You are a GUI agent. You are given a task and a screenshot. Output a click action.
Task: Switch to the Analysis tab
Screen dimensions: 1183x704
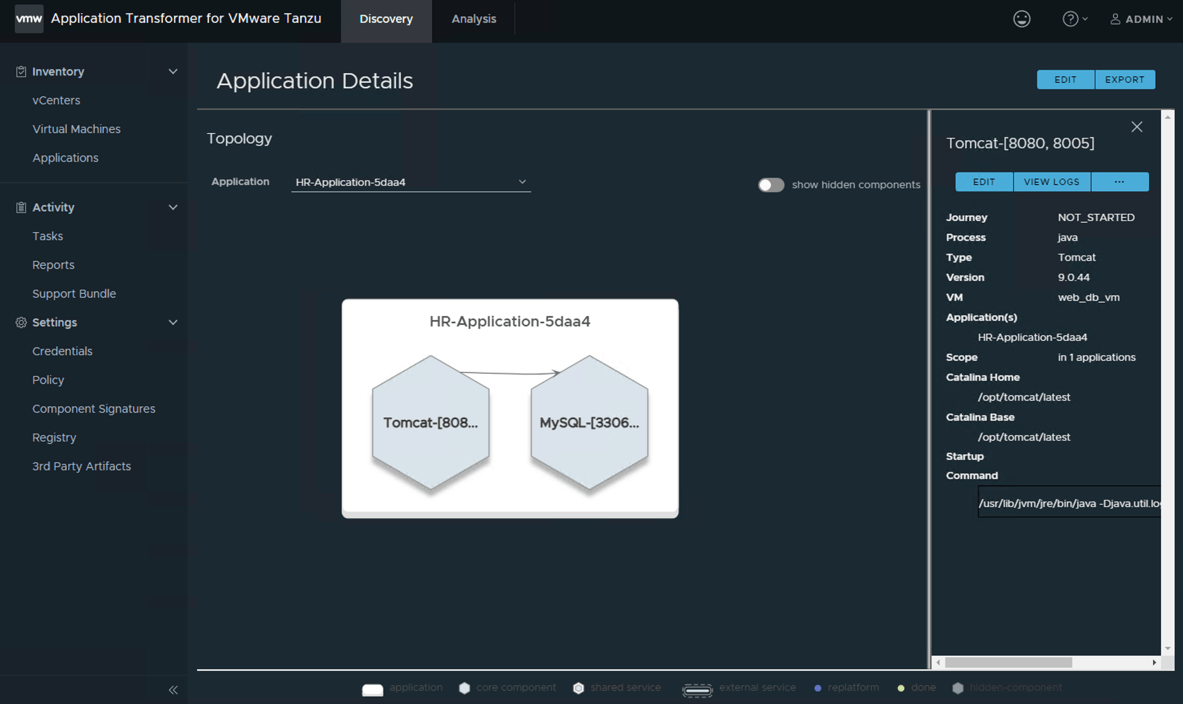473,18
